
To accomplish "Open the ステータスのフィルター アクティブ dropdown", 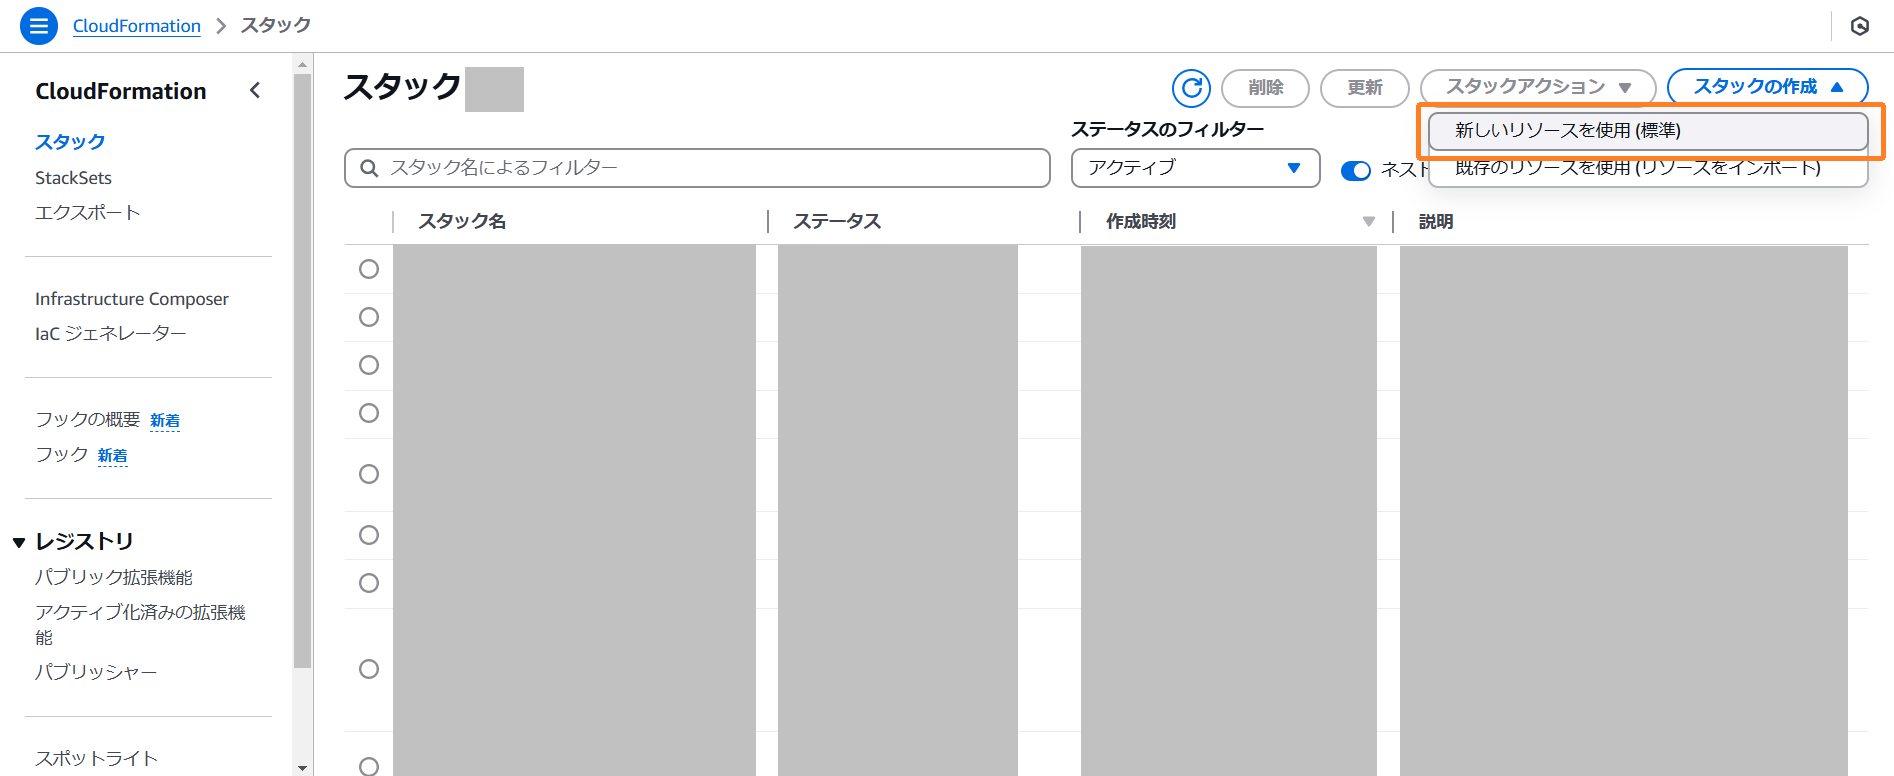I will (1195, 168).
